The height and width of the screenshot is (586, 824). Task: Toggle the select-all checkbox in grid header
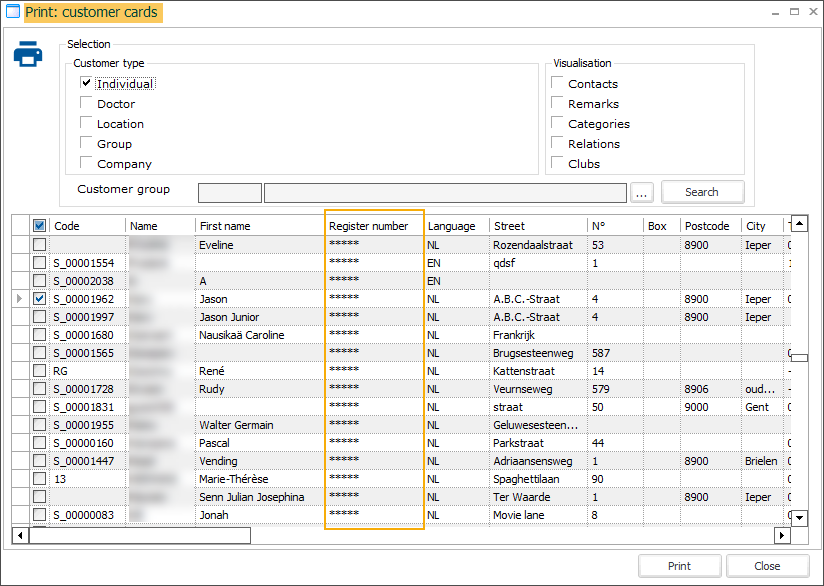(39, 226)
